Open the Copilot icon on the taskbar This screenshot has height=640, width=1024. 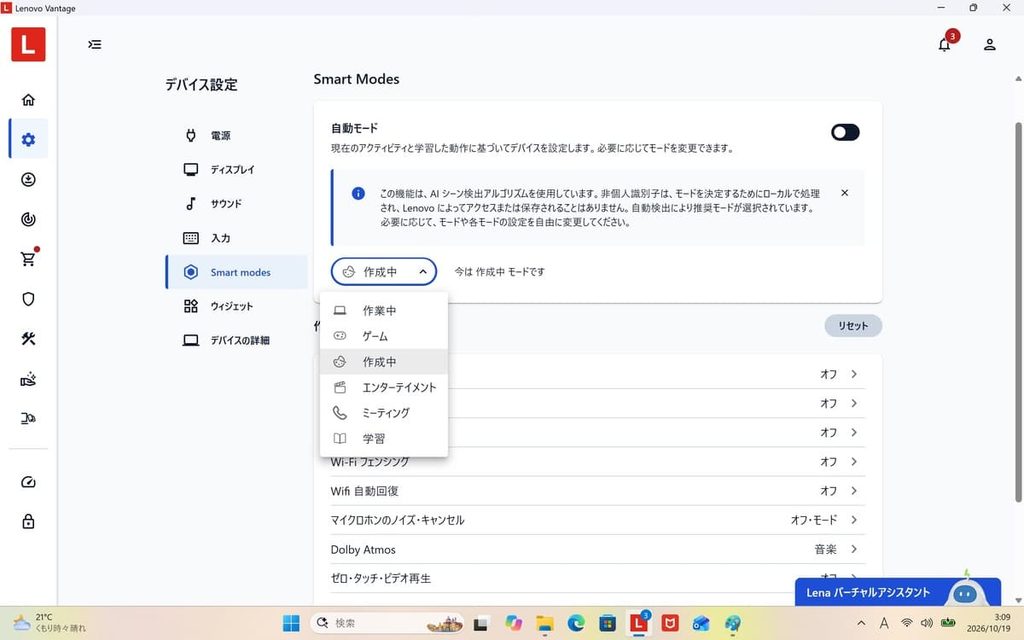513,623
